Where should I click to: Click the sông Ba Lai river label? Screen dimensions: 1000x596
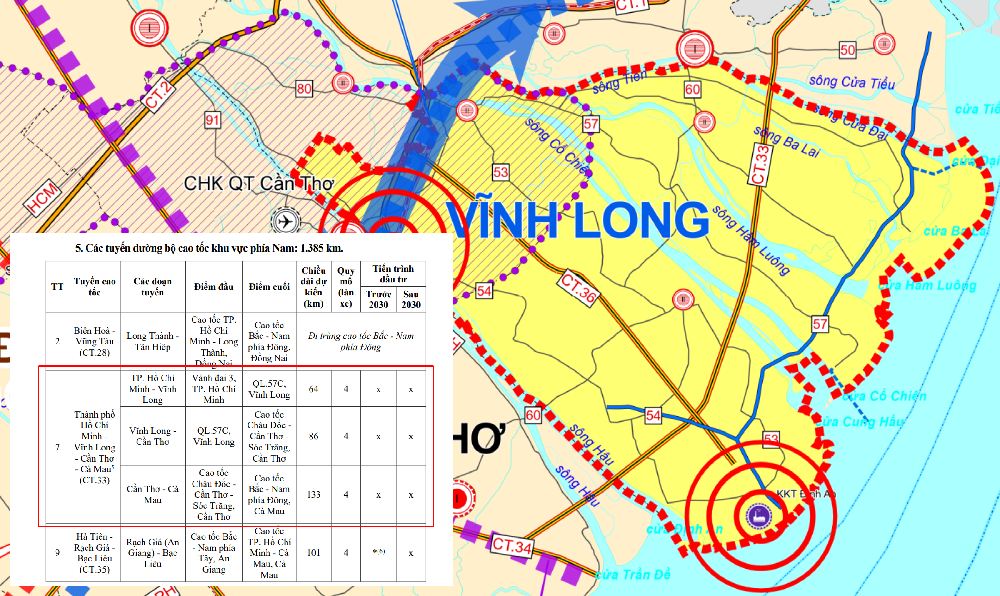point(786,141)
